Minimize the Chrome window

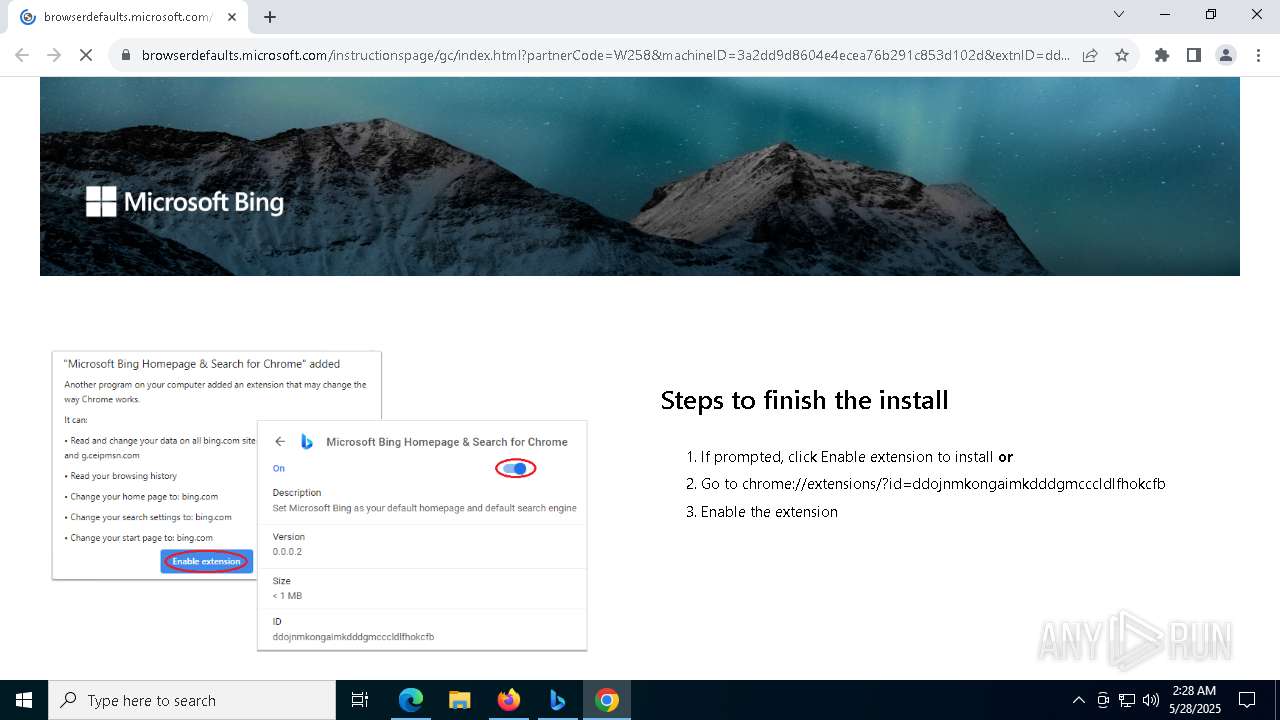click(1165, 14)
